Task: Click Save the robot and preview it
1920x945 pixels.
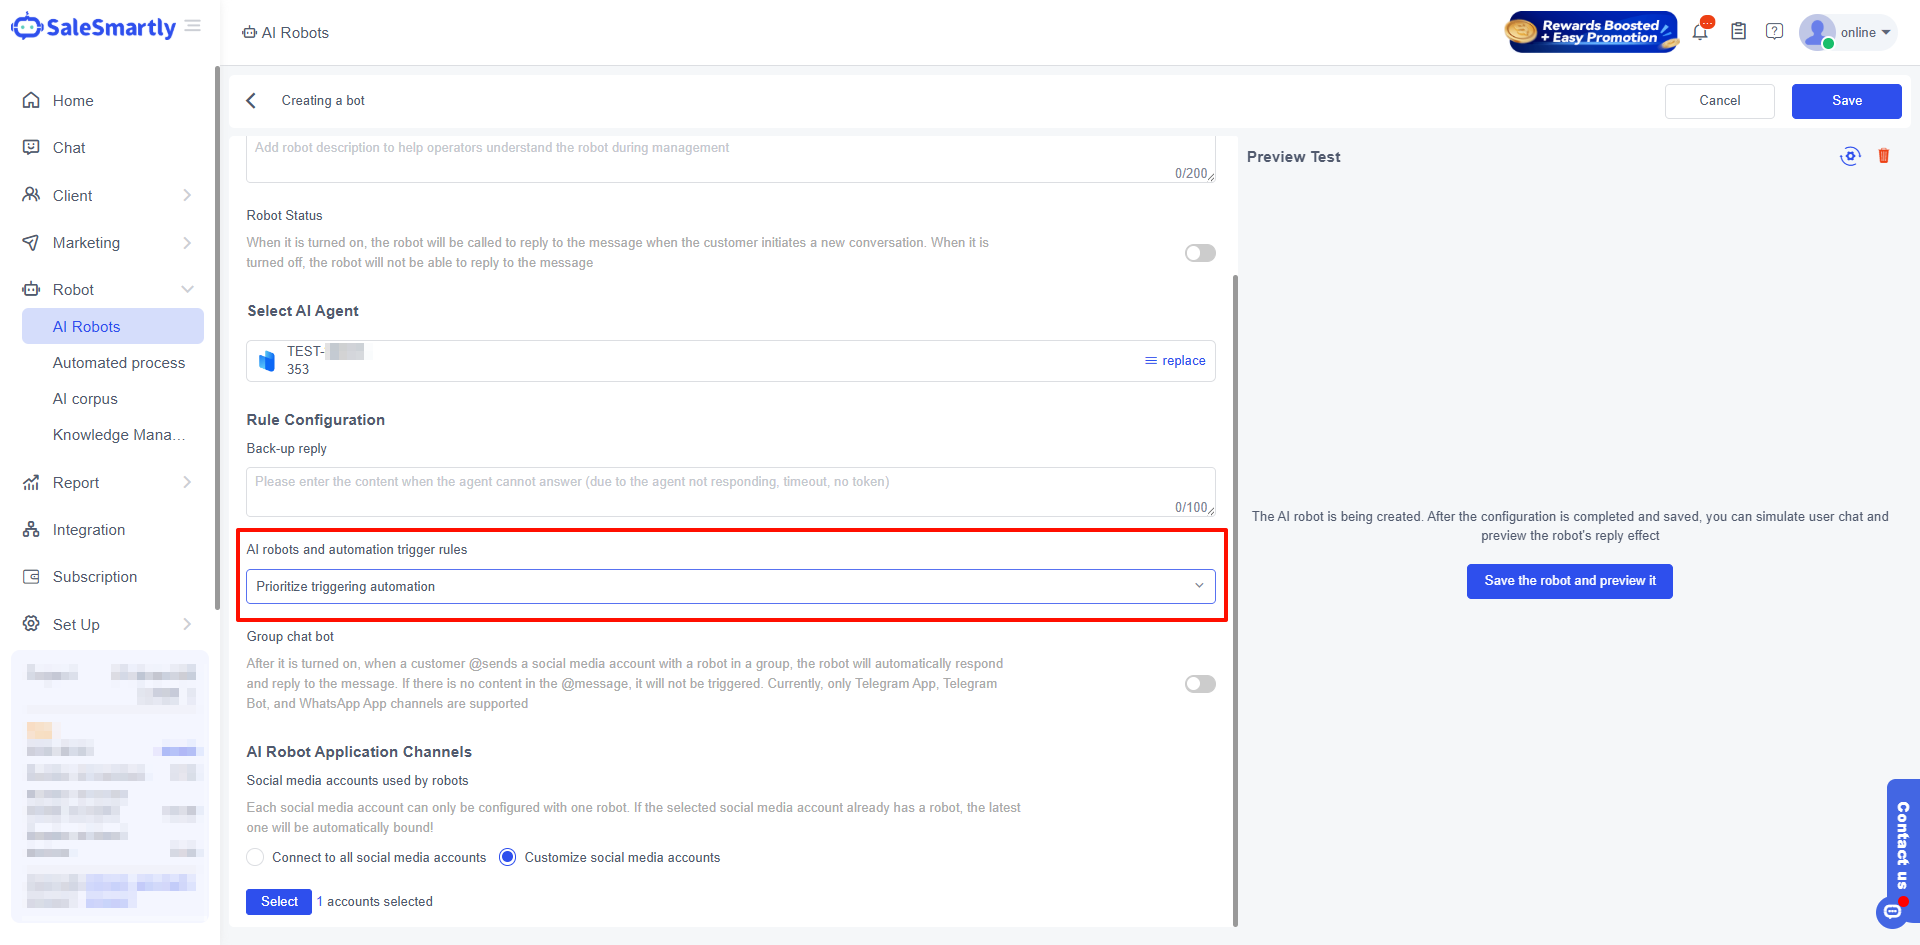Action: 1569,581
